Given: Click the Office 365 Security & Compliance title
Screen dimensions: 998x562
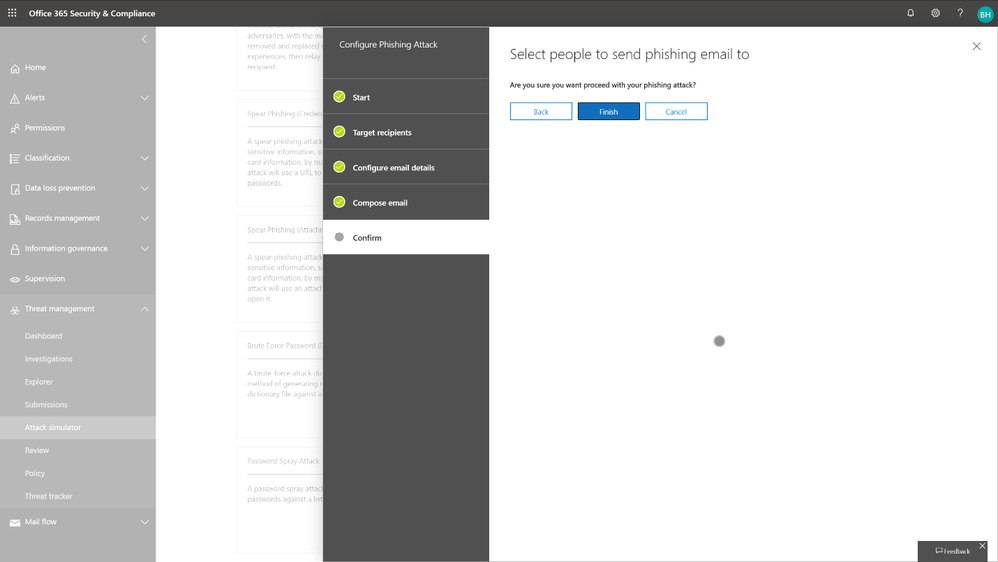Looking at the screenshot, I should click(x=92, y=13).
